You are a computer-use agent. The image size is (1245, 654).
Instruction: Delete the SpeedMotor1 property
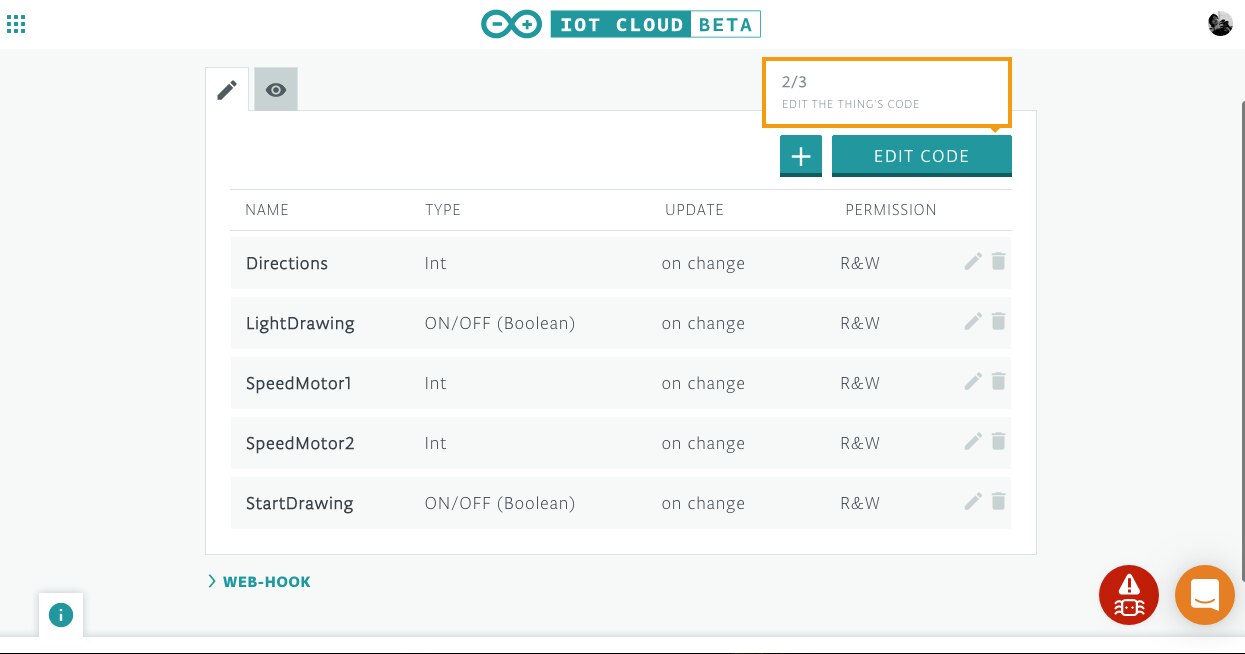tap(998, 382)
